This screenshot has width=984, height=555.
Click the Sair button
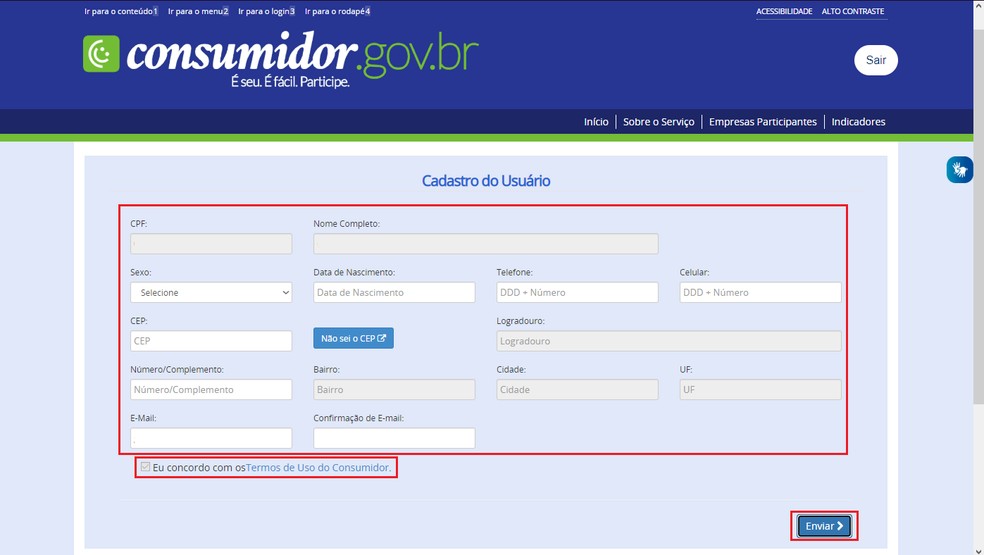coord(875,60)
